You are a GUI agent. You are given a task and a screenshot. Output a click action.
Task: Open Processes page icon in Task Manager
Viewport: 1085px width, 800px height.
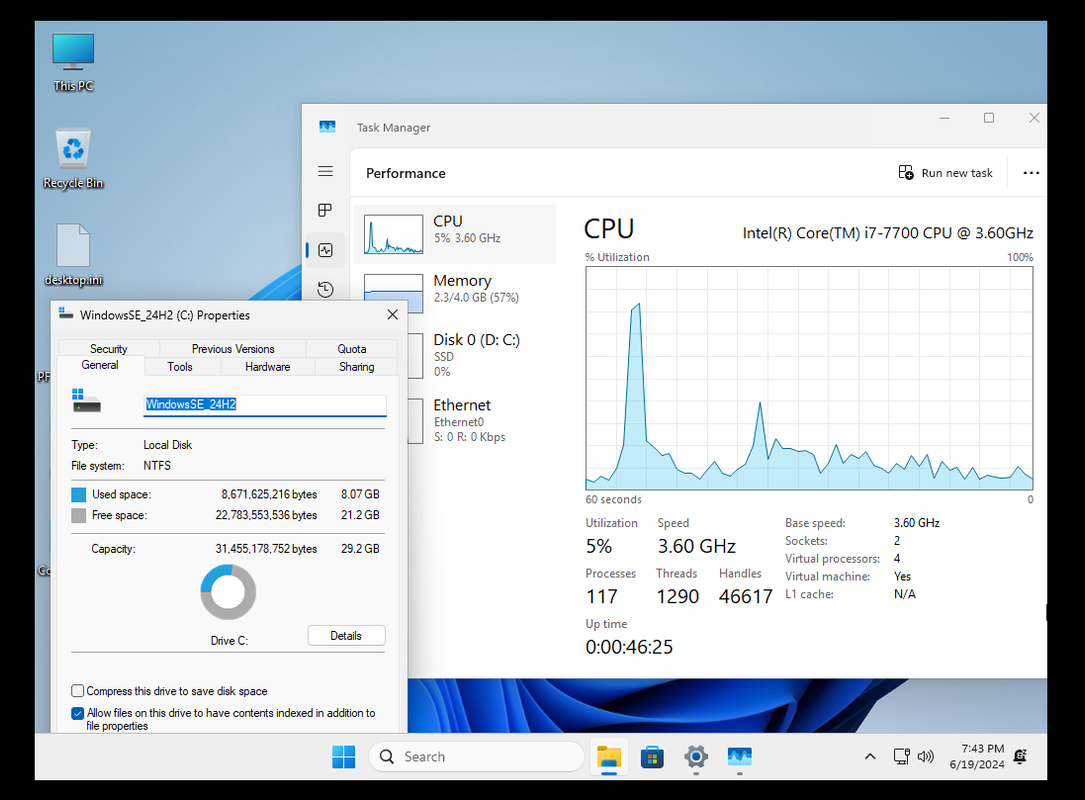tap(325, 210)
